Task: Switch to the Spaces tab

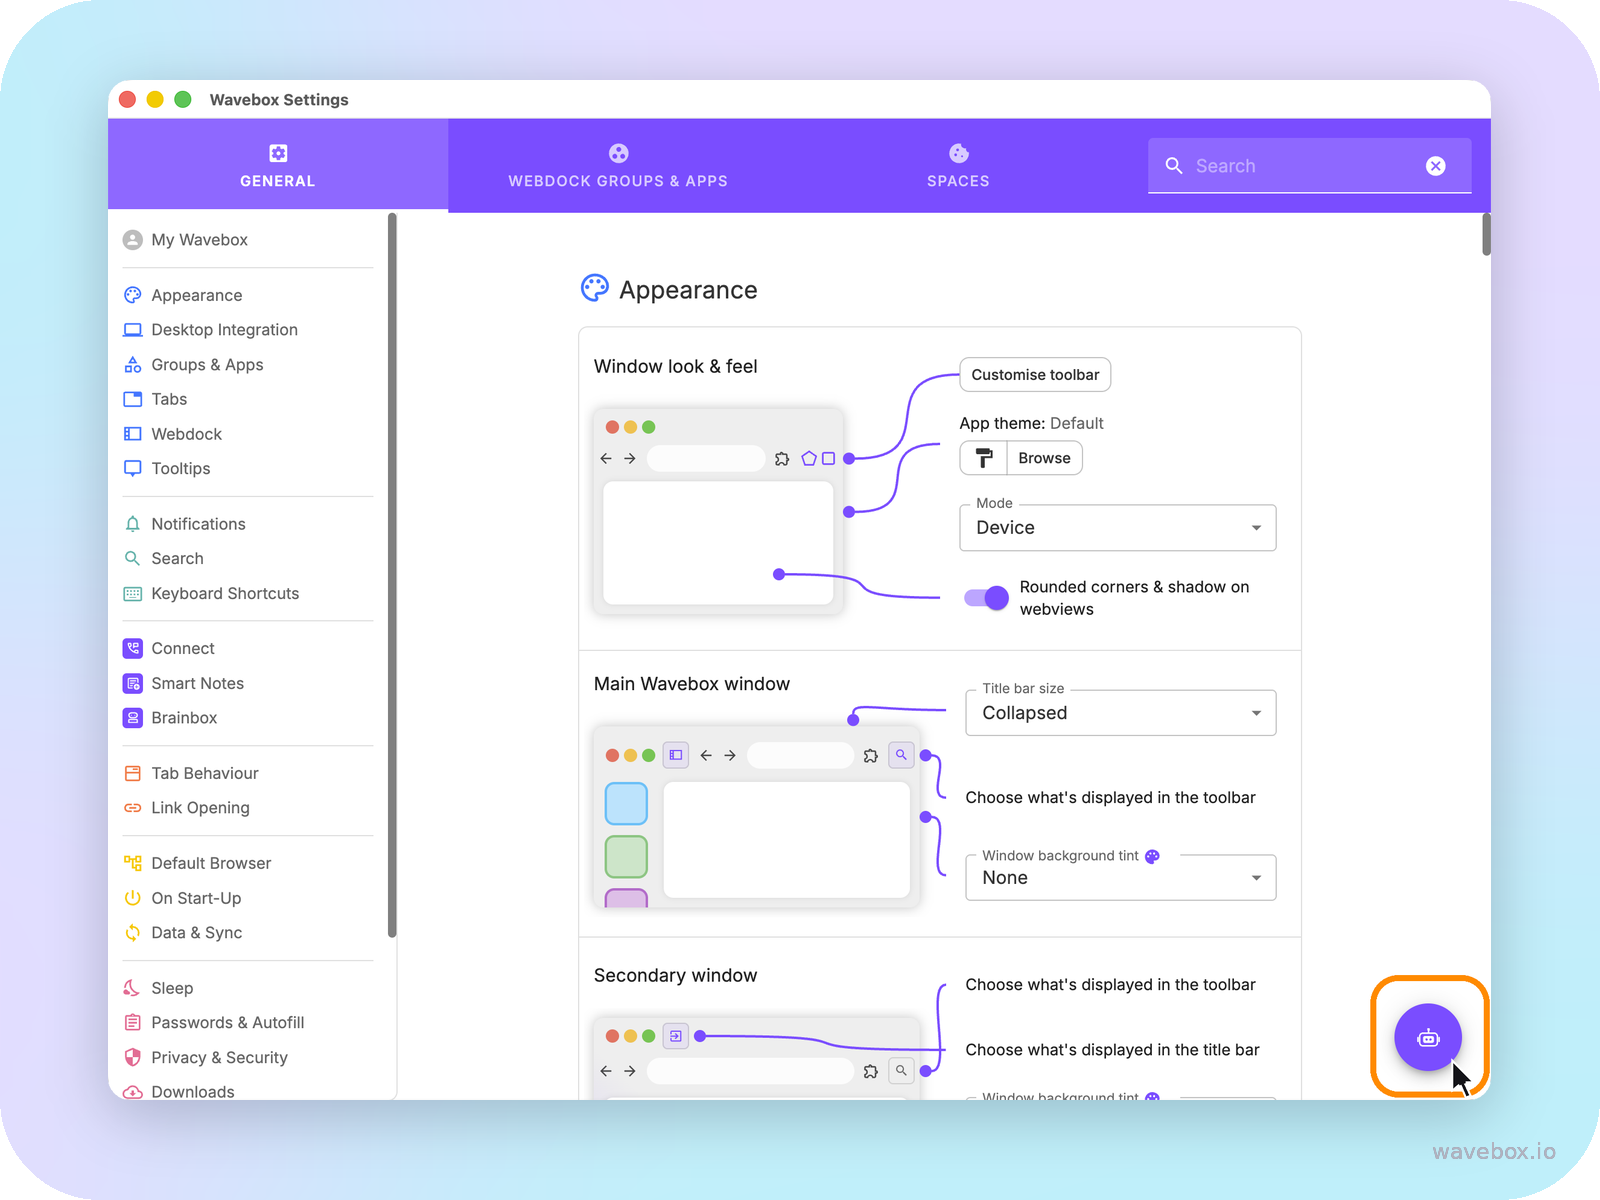Action: tap(958, 166)
